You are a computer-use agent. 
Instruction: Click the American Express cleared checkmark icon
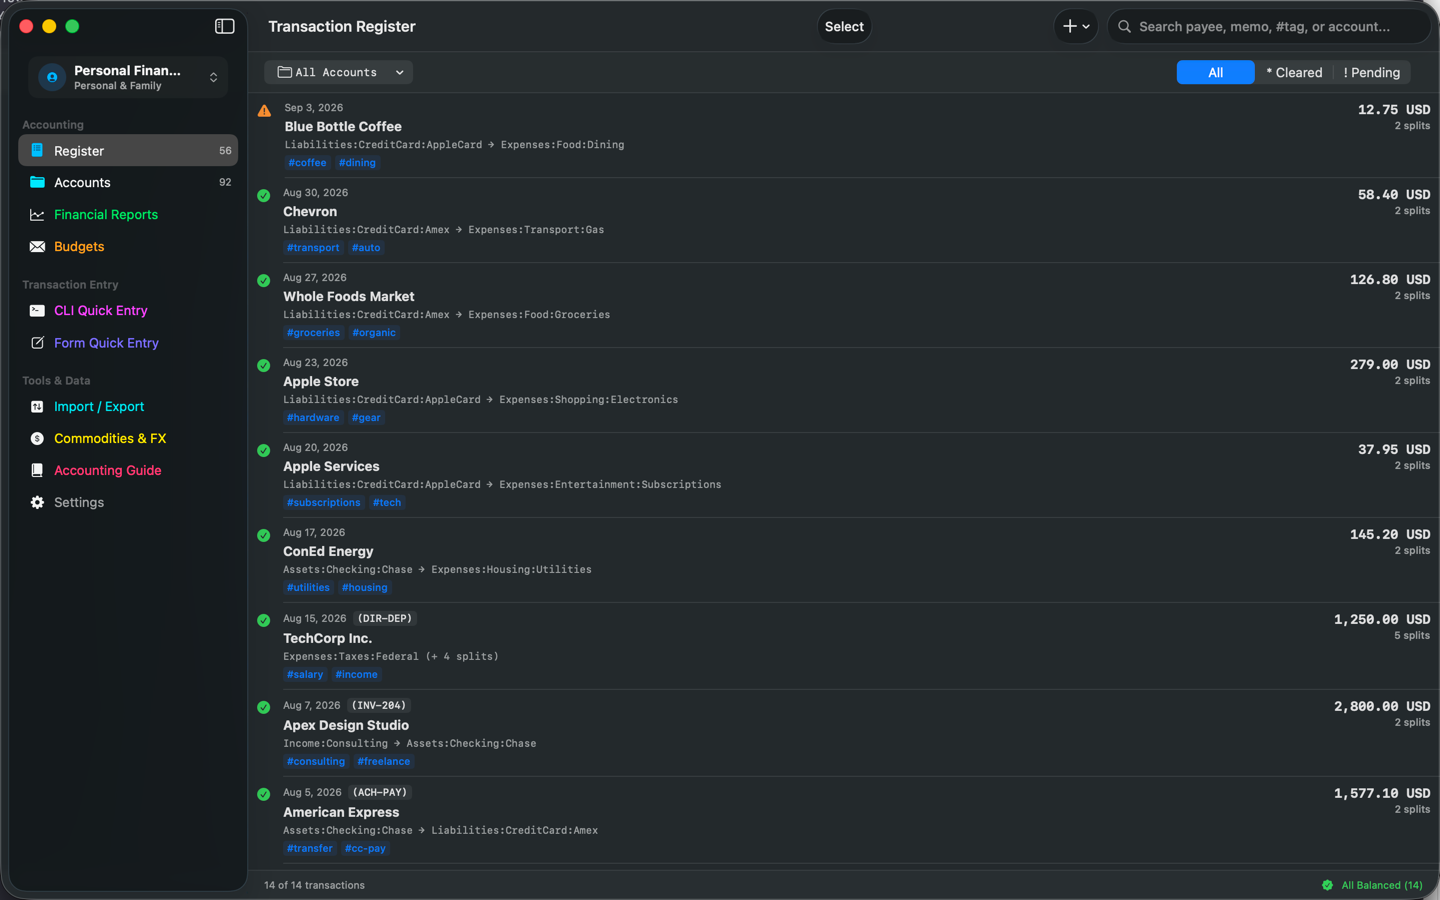coord(263,795)
